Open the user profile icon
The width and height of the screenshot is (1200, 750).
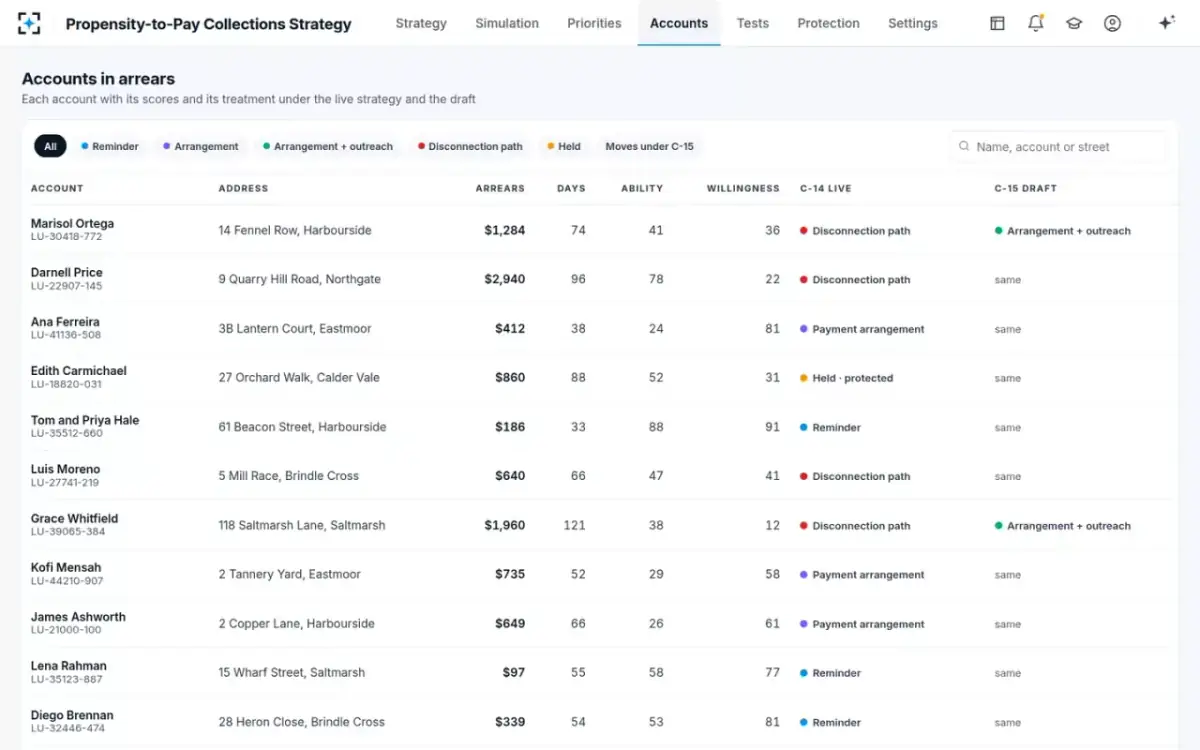tap(1112, 23)
